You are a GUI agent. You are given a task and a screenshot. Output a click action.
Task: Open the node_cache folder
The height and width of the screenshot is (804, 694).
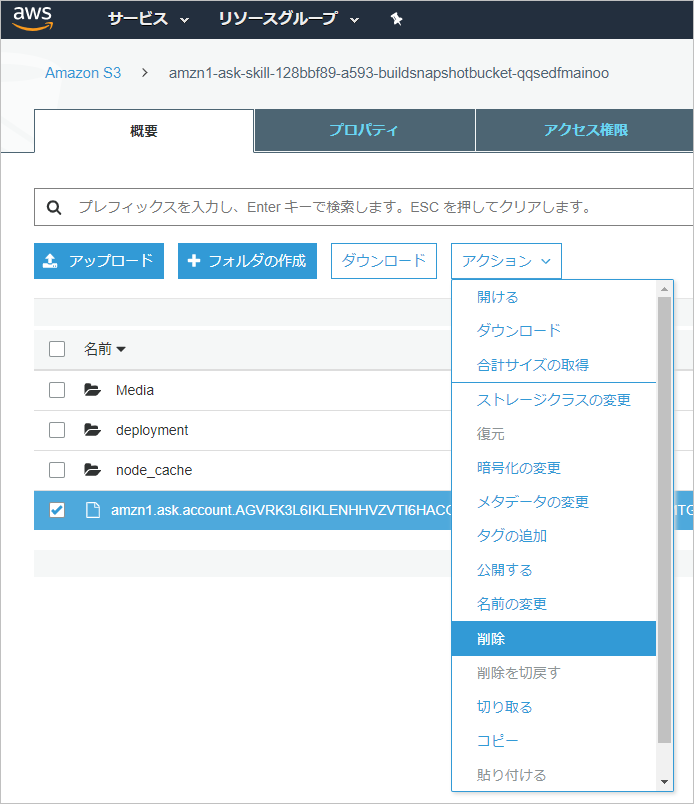(x=154, y=470)
